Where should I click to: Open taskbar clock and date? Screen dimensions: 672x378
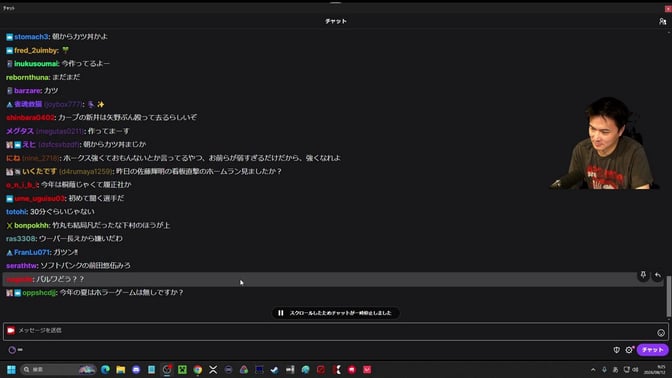coord(655,369)
